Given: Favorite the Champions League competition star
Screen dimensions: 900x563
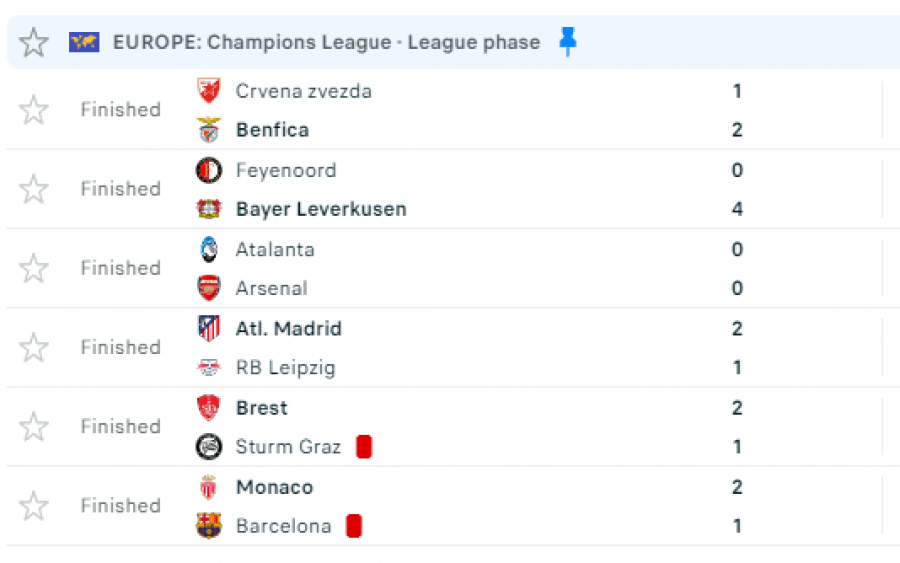Looking at the screenshot, I should 34,42.
